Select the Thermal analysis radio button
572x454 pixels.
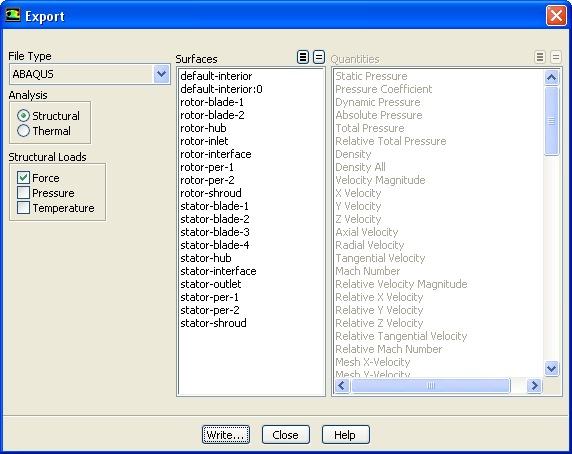click(23, 131)
